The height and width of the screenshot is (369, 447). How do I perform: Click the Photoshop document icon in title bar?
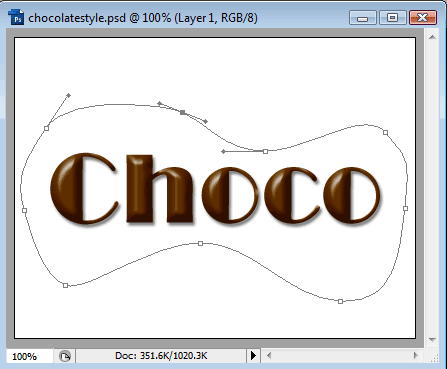(17, 17)
